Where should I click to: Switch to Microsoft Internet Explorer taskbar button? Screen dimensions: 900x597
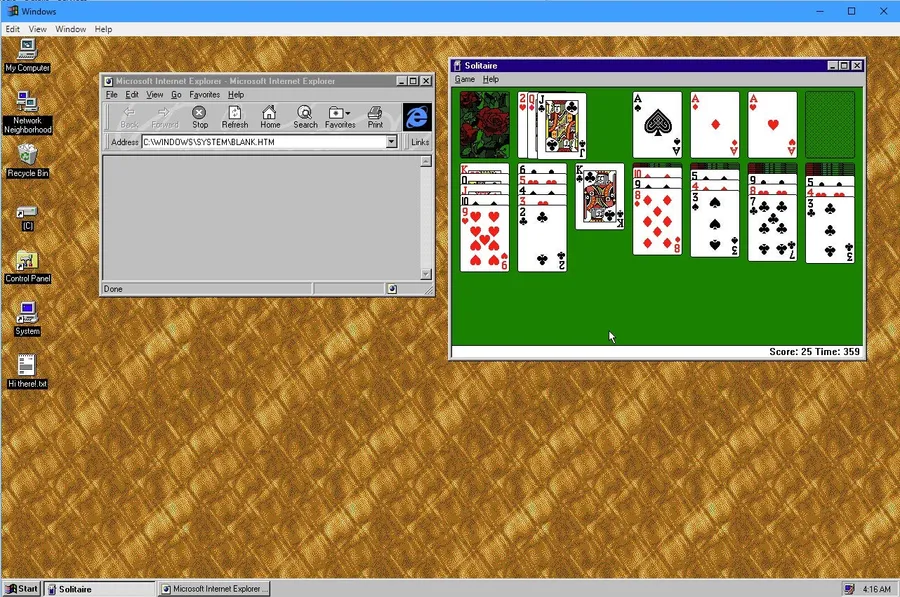[214, 589]
